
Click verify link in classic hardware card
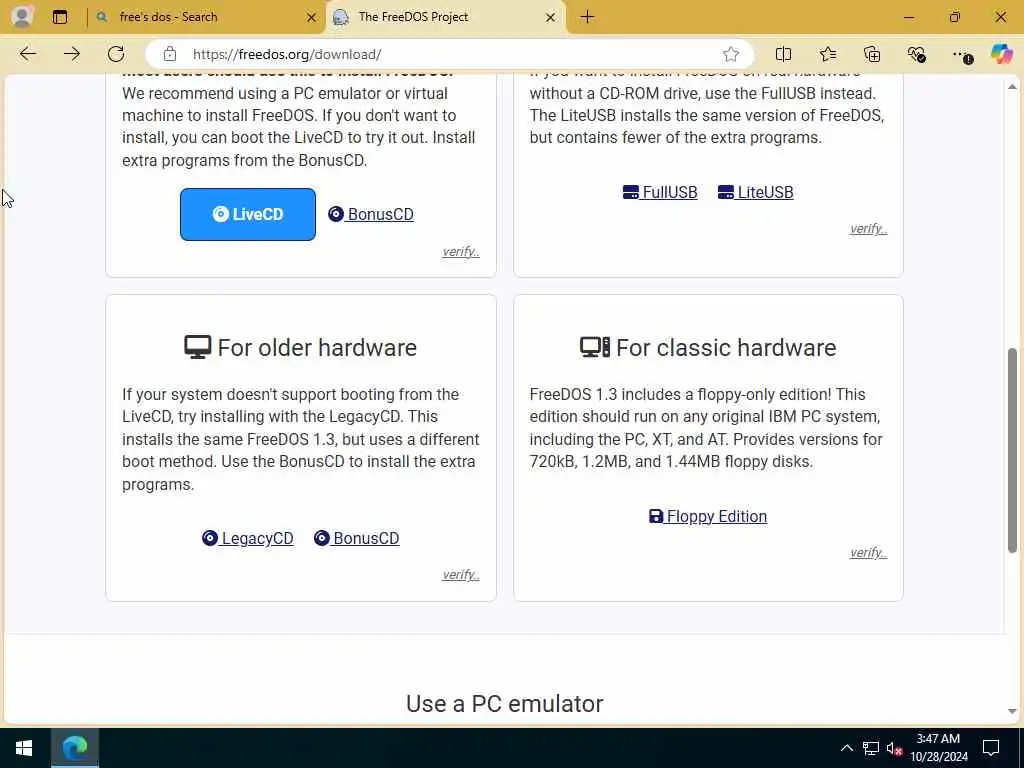(868, 552)
